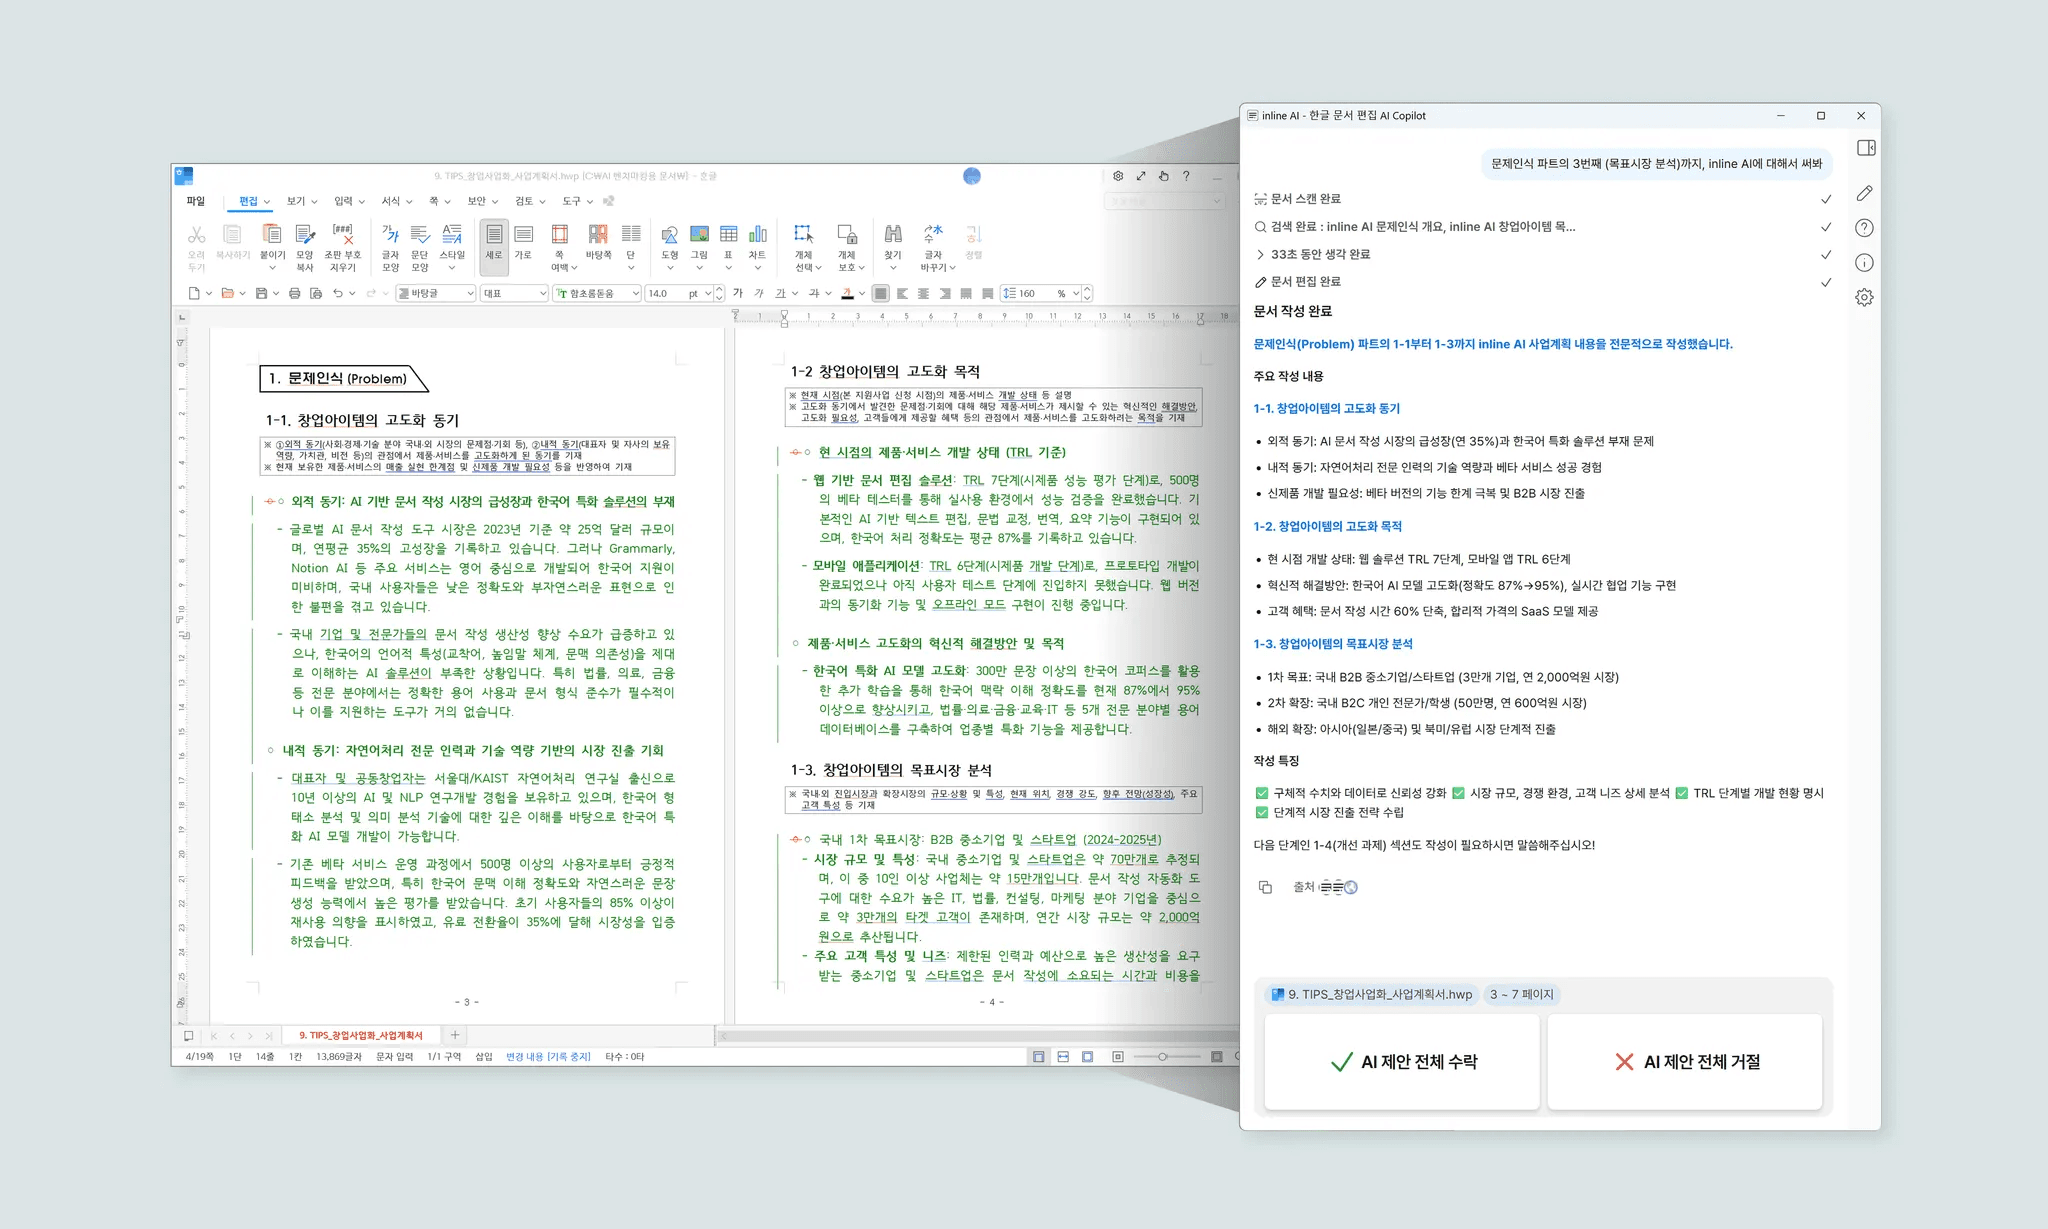Click the pencil edit icon in inline AI sidebar
The image size is (2048, 1229).
pyautogui.click(x=1864, y=193)
